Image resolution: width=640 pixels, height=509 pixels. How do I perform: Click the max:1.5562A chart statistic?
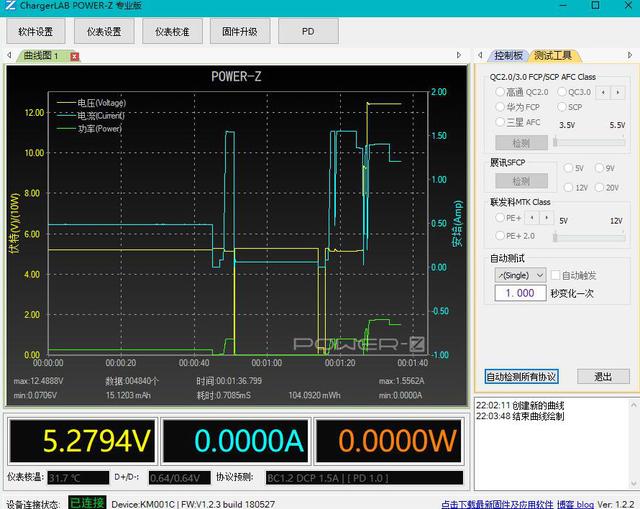click(402, 381)
